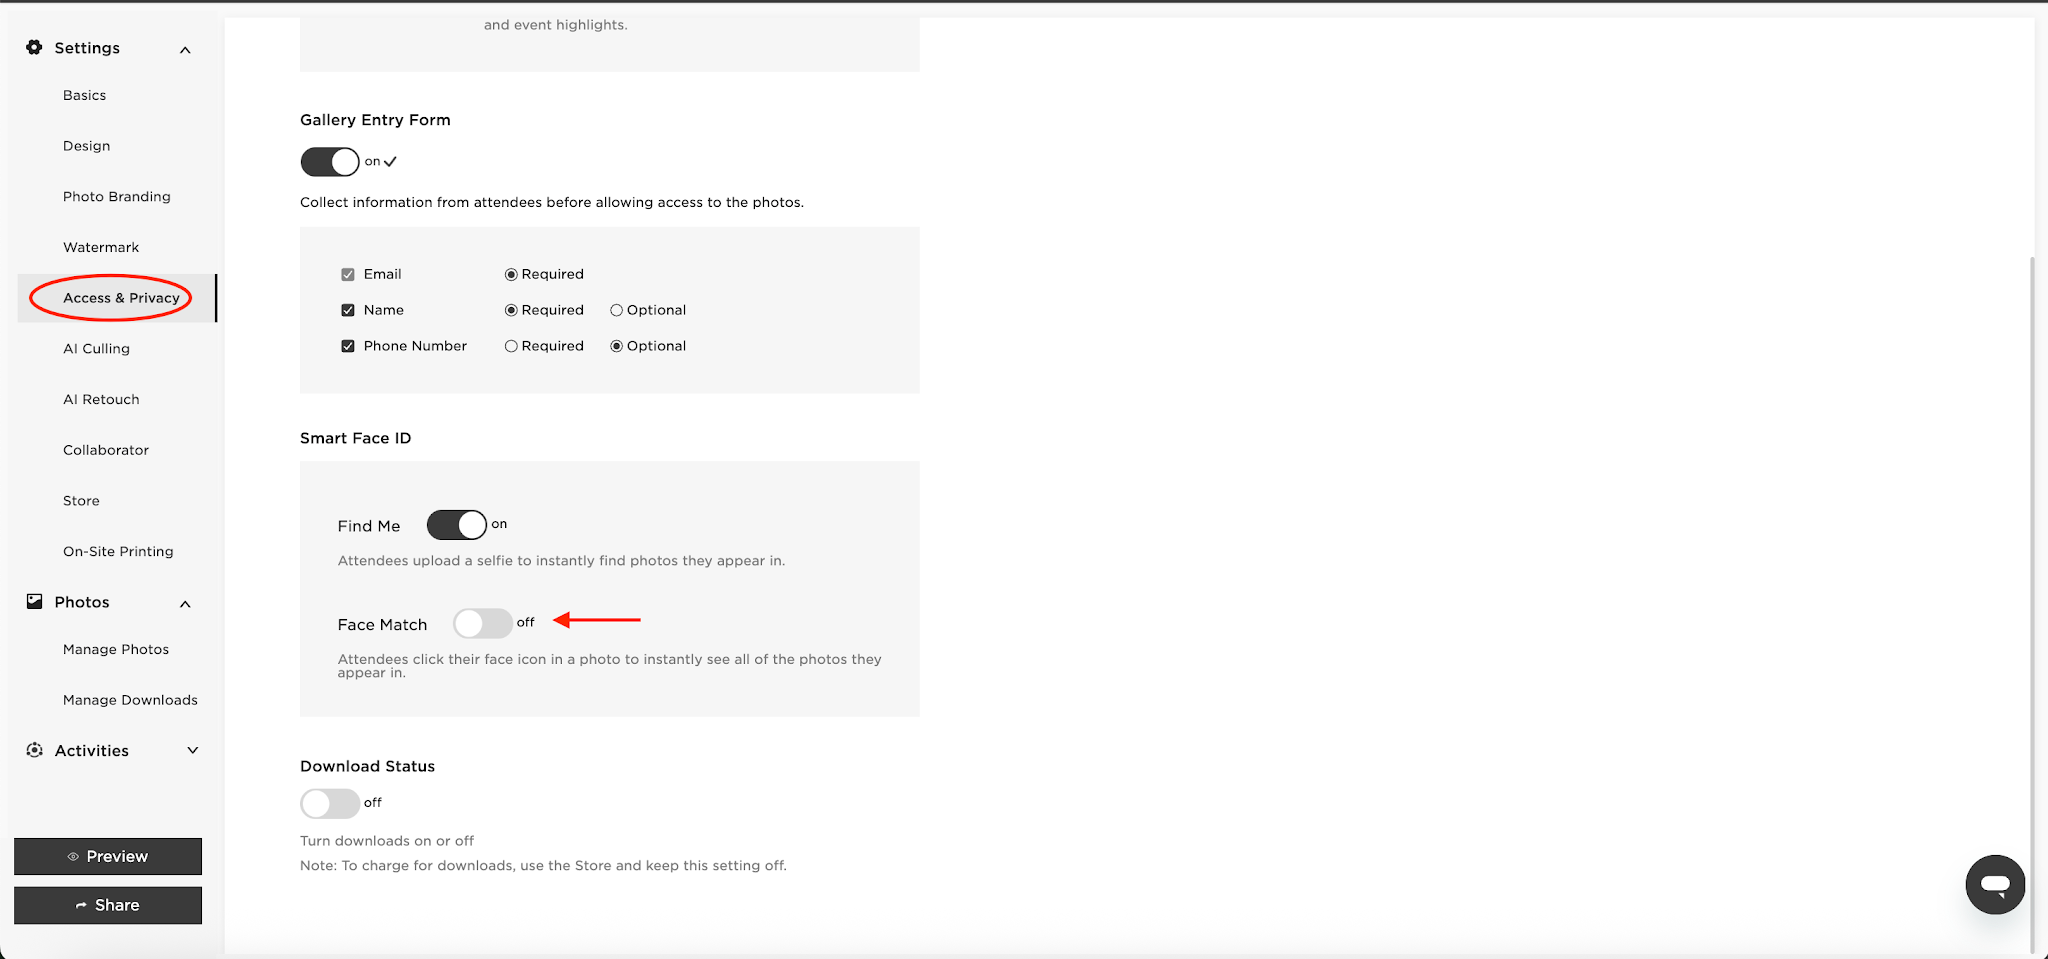Go to AI Culling settings
This screenshot has height=959, width=2048.
click(96, 348)
